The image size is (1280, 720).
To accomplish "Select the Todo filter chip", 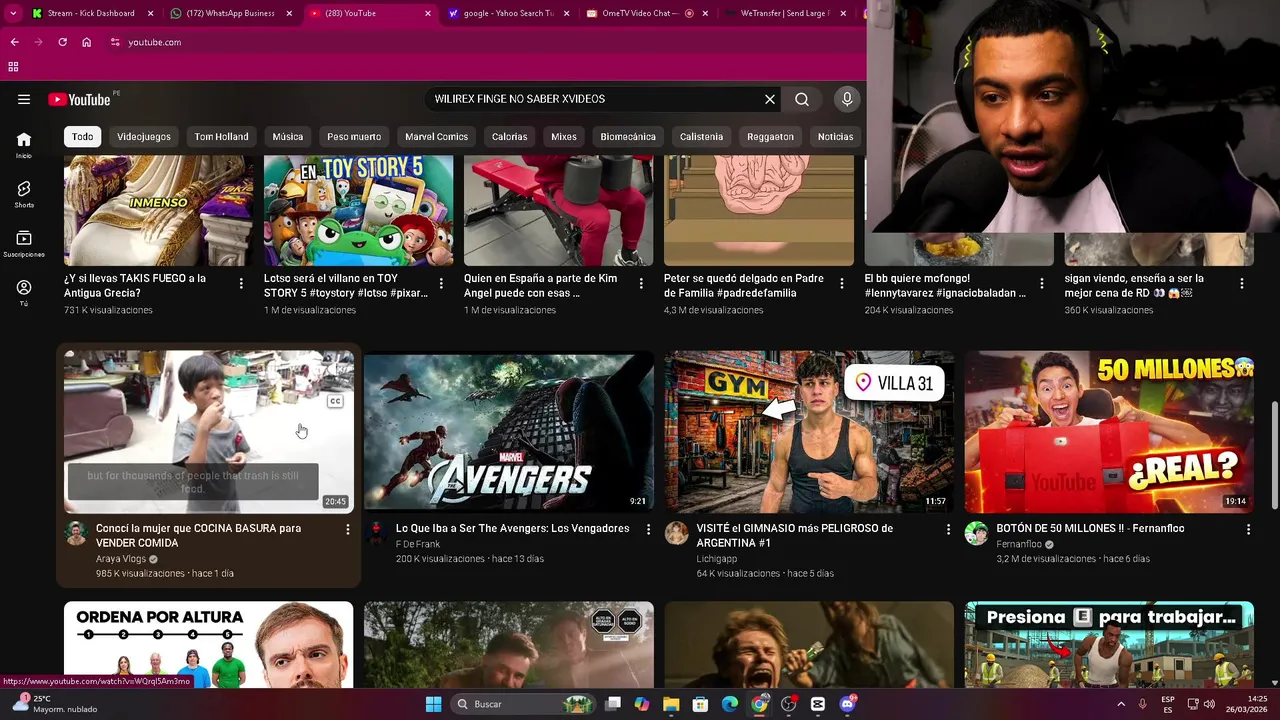I will point(83,137).
